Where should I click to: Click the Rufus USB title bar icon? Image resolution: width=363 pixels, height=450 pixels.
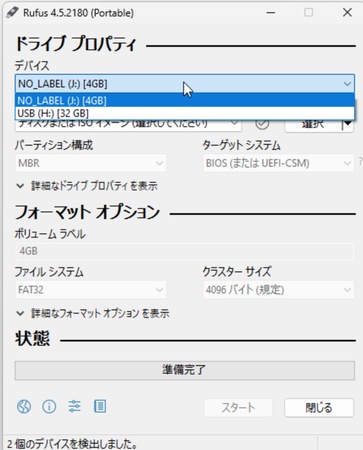coord(13,13)
